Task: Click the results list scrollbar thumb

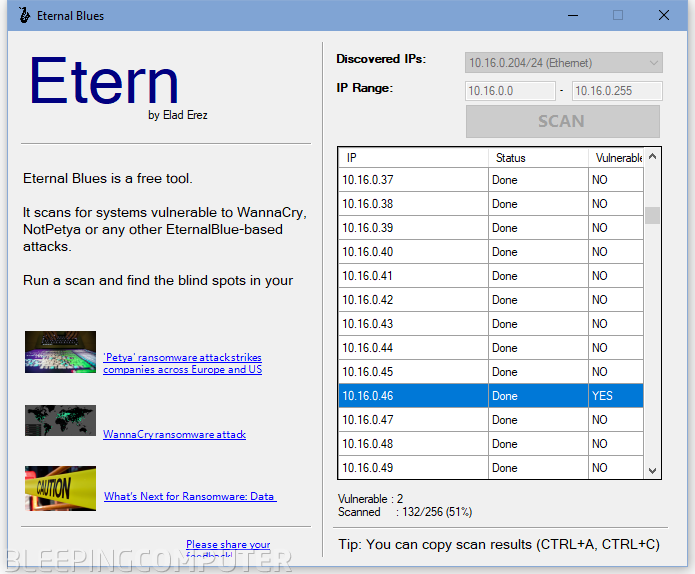Action: (x=652, y=215)
